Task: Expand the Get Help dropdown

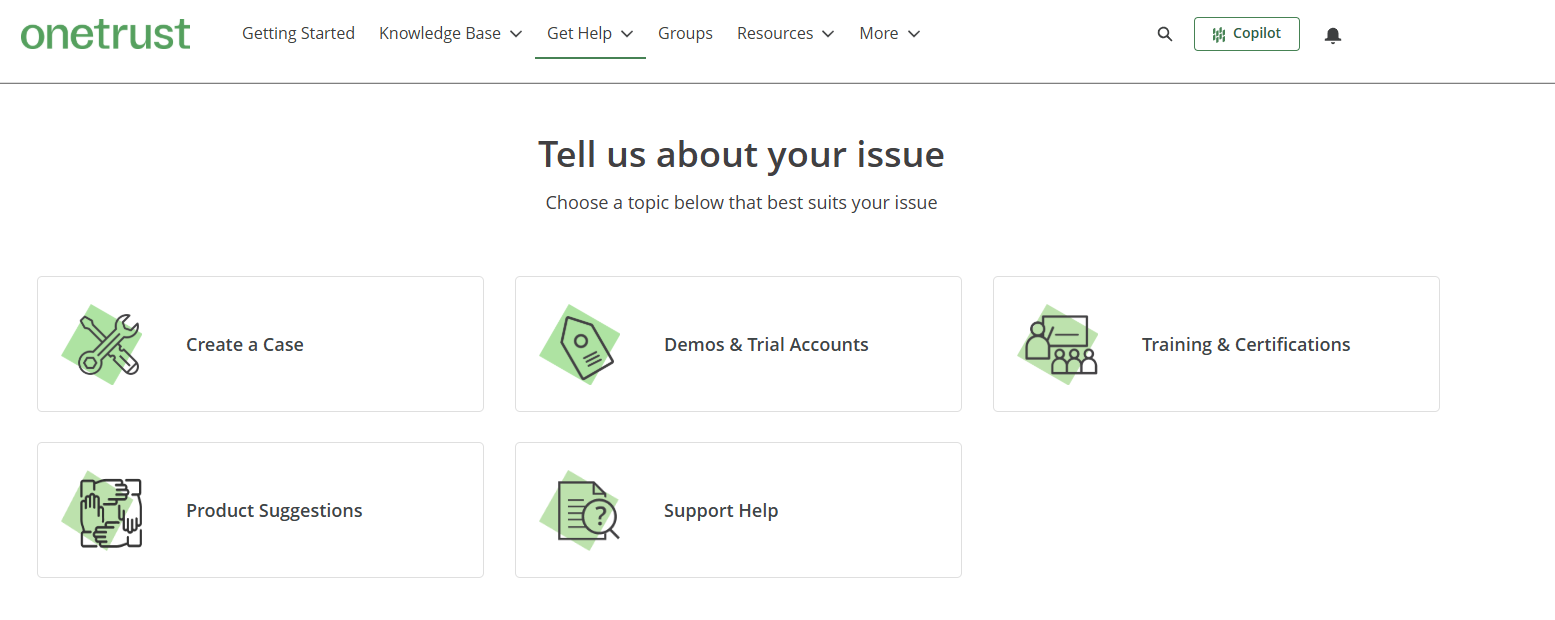Action: pos(590,34)
